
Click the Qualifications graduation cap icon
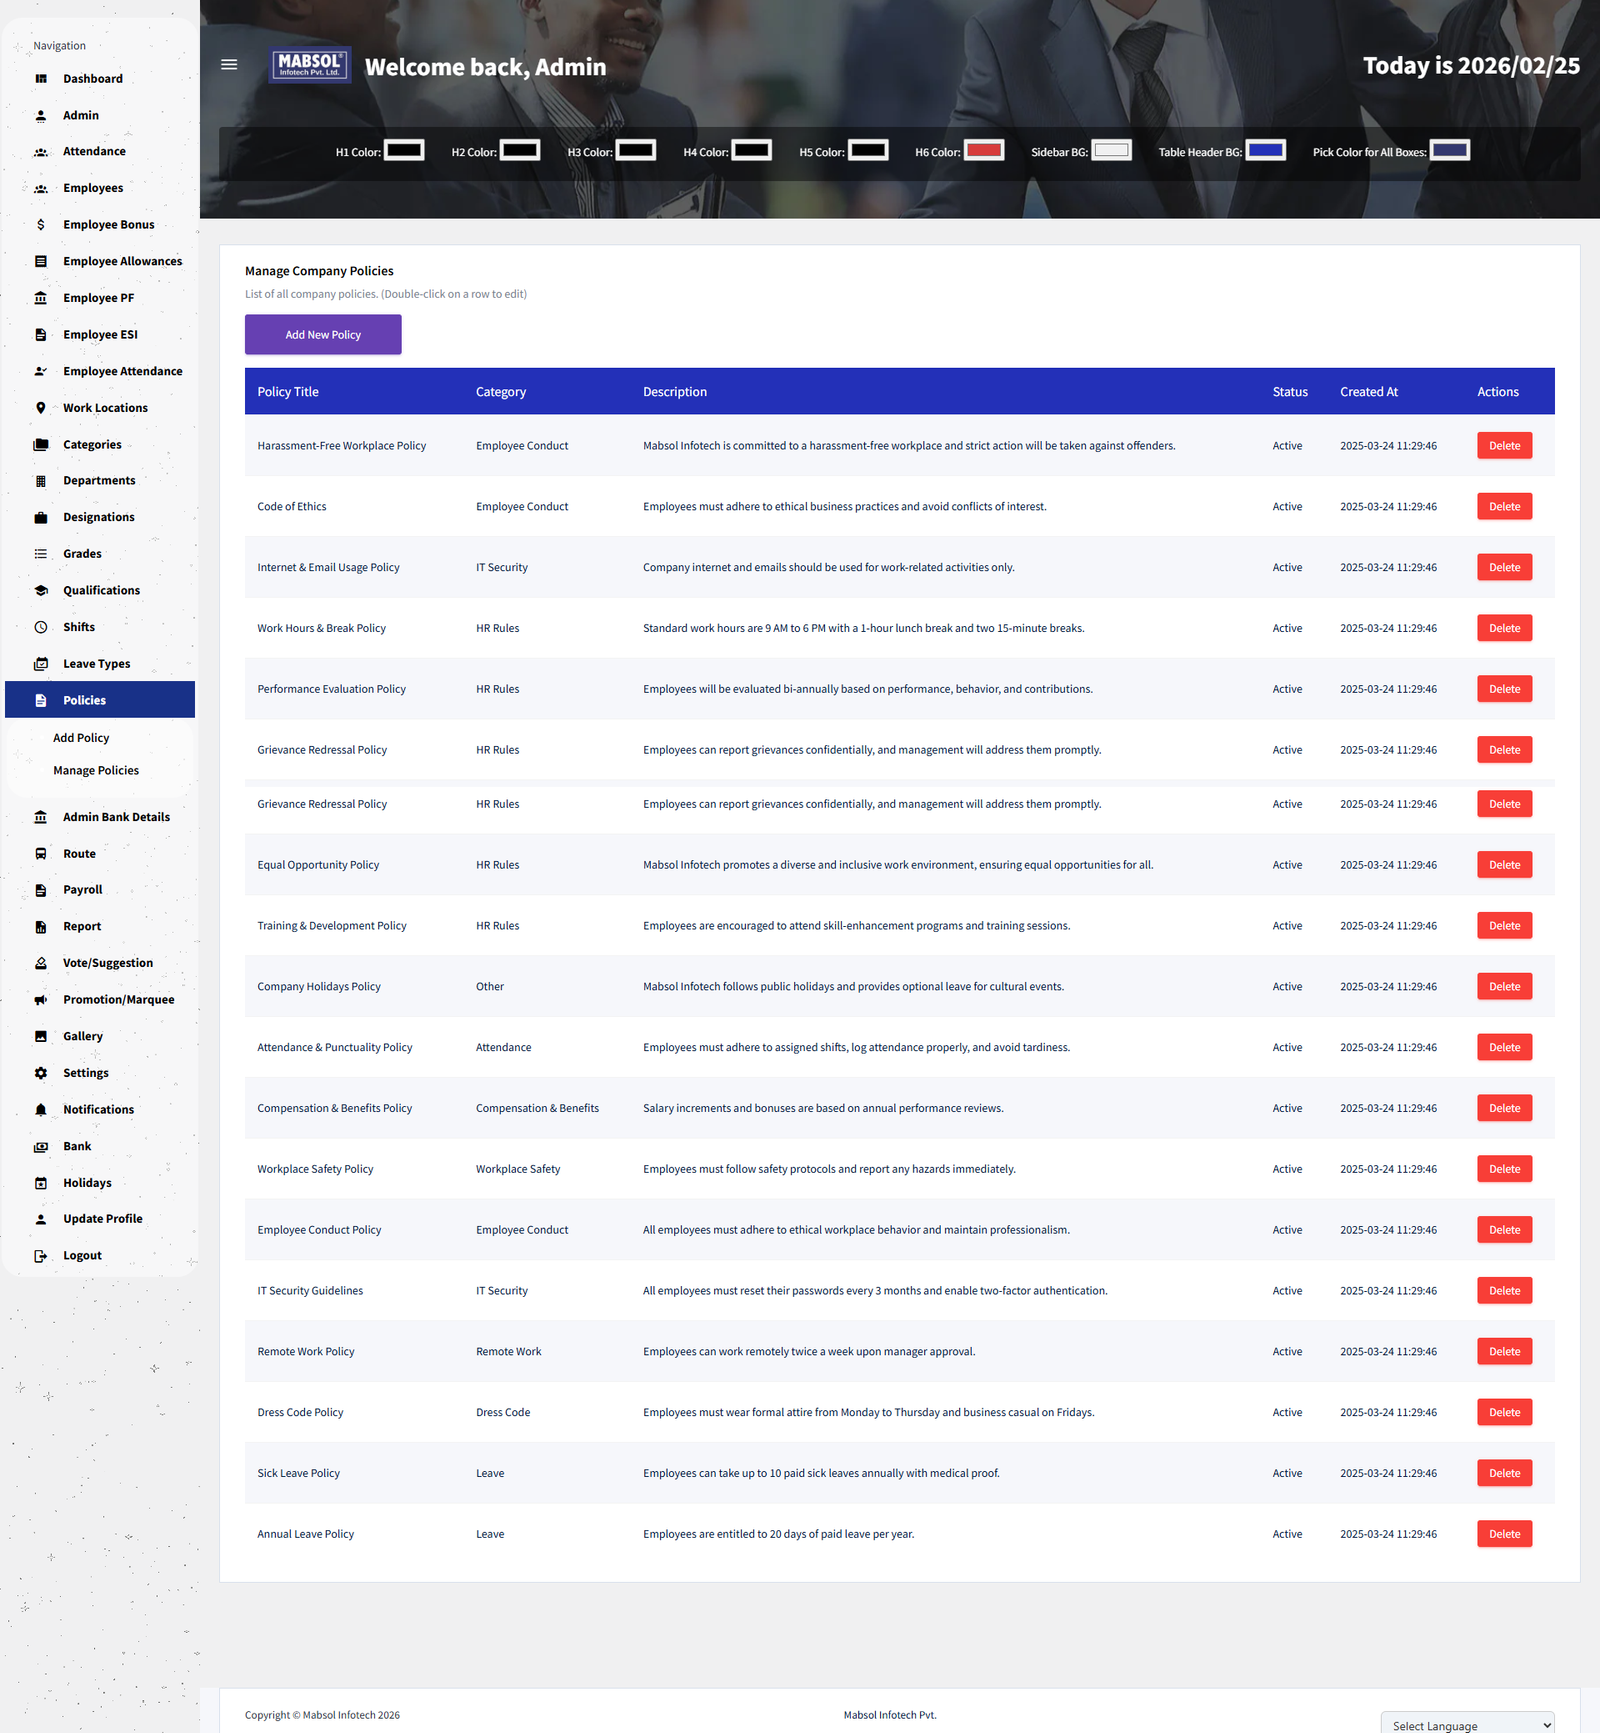(41, 591)
